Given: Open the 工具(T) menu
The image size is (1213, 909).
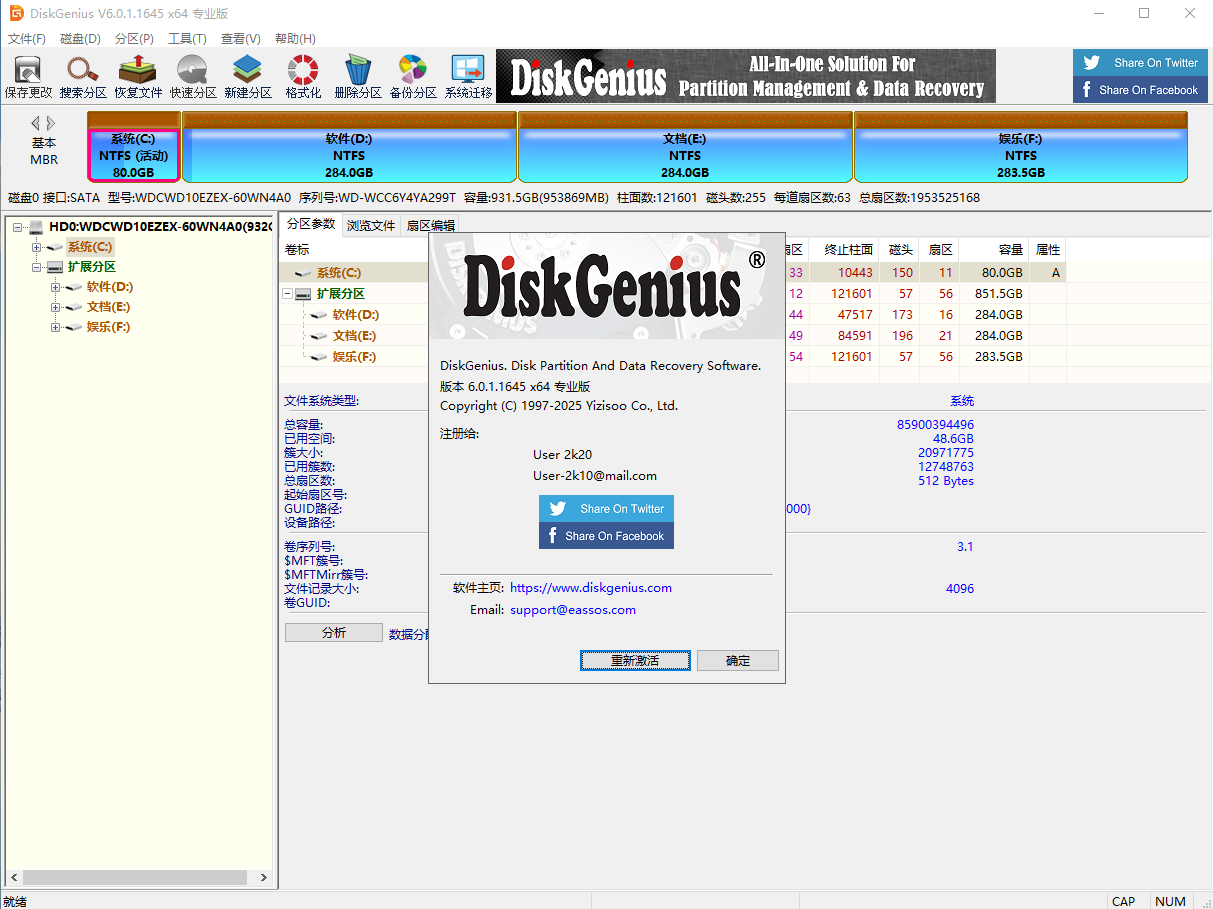Looking at the screenshot, I should 187,38.
